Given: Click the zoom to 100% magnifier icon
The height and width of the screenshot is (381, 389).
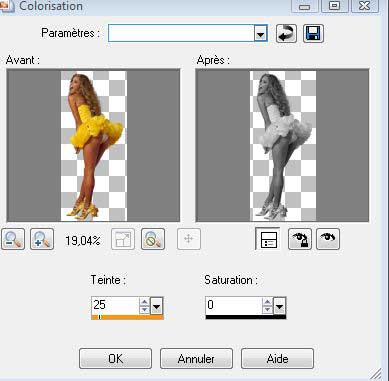Looking at the screenshot, I should point(153,239).
